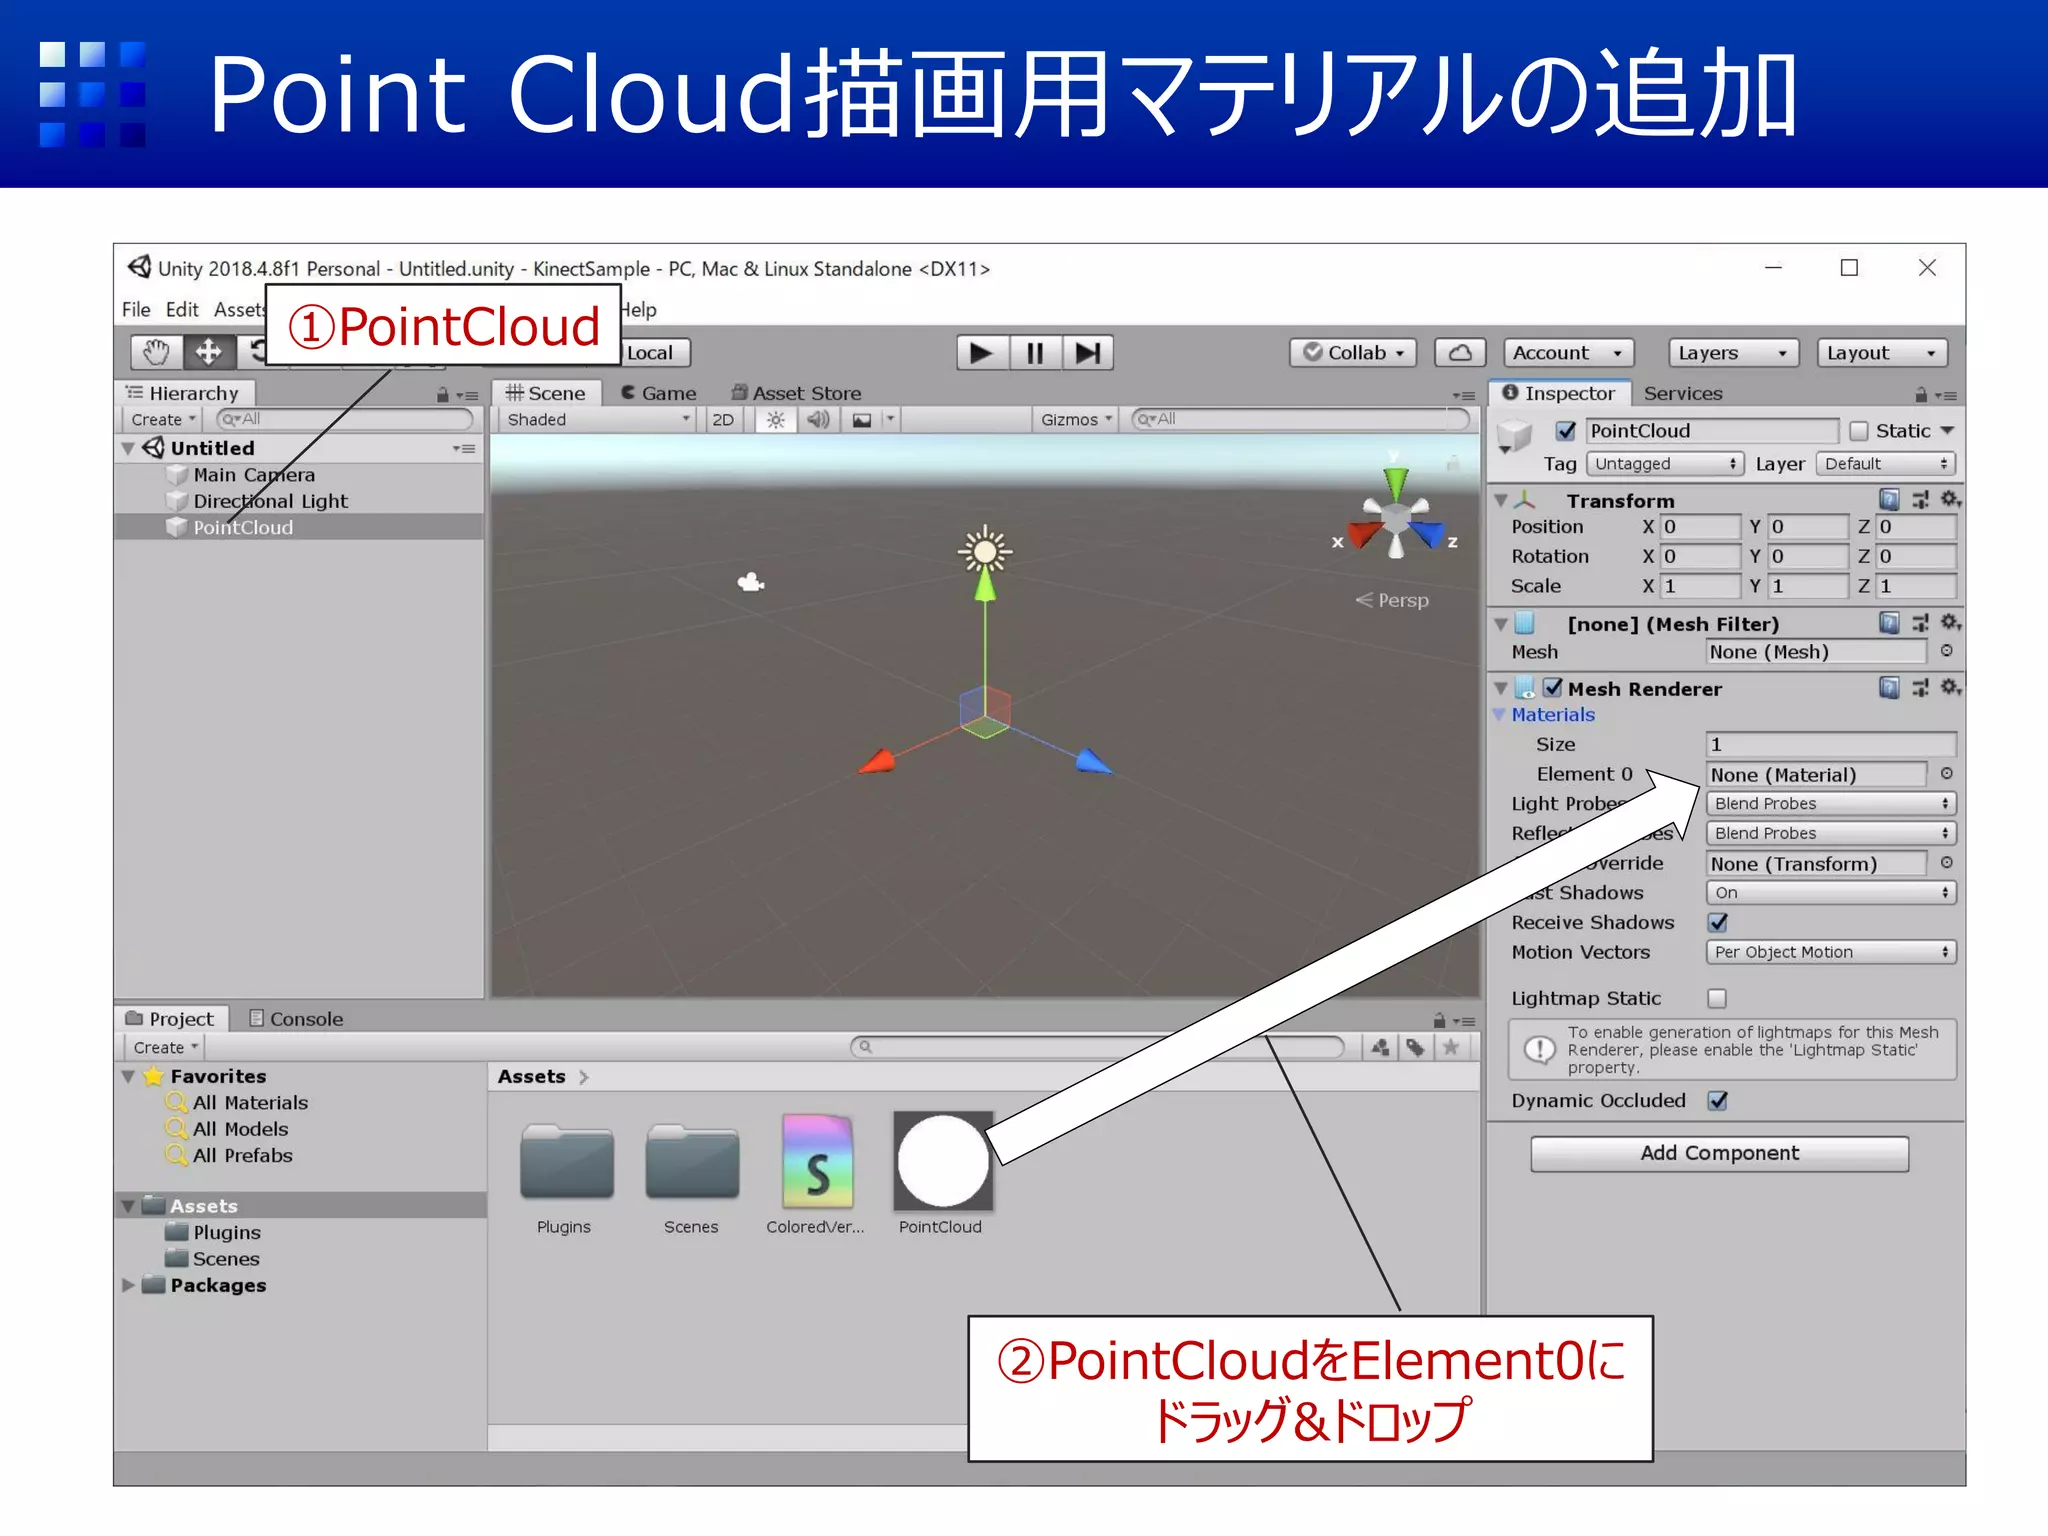This screenshot has height=1536, width=2048.
Task: Toggle scene lighting sun icon
Action: pyautogui.click(x=775, y=420)
